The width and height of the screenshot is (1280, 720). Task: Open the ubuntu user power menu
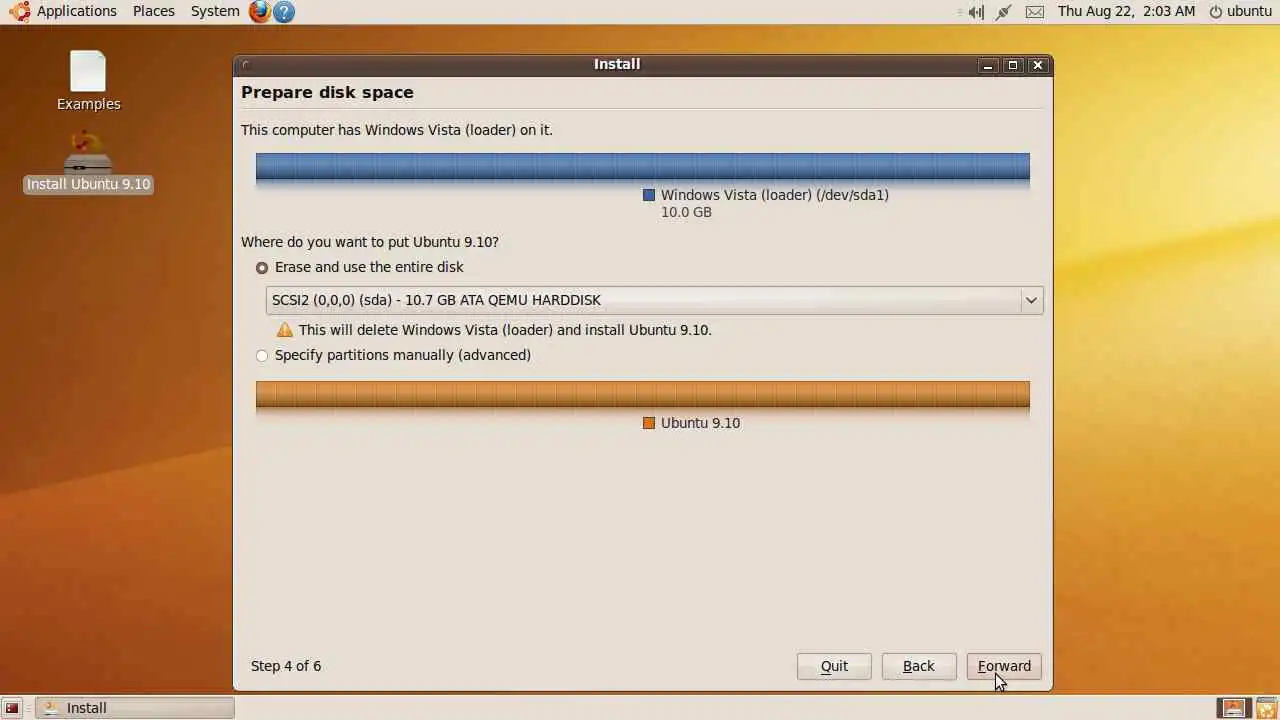coord(1240,11)
